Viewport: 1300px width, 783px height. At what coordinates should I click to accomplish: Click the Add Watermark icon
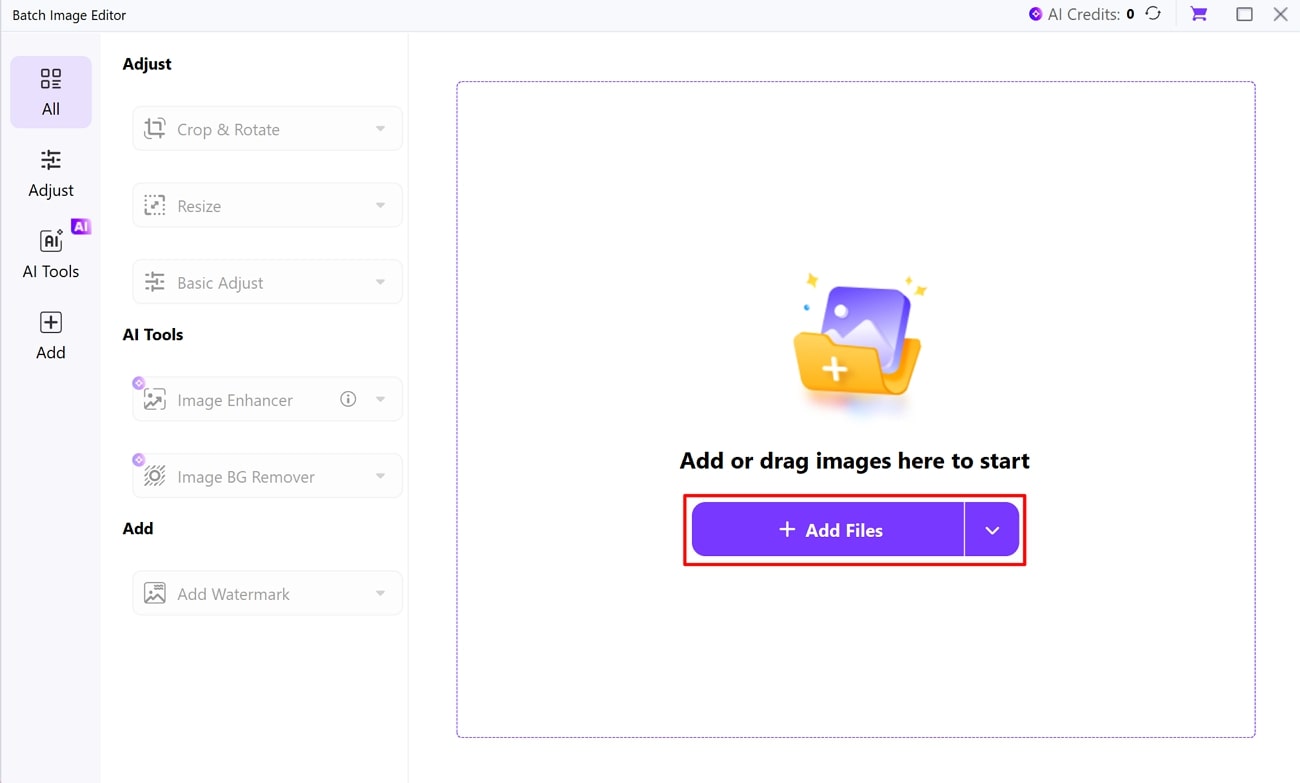[x=154, y=593]
